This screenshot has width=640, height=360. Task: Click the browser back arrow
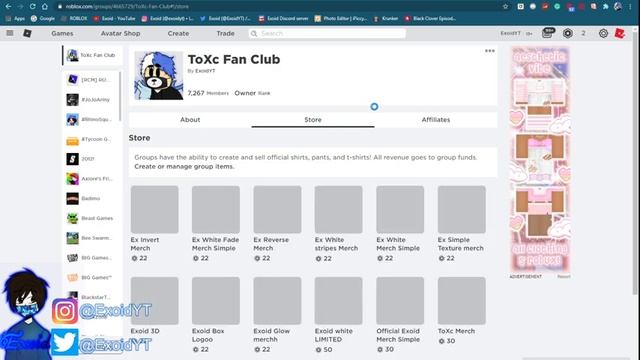click(8, 7)
